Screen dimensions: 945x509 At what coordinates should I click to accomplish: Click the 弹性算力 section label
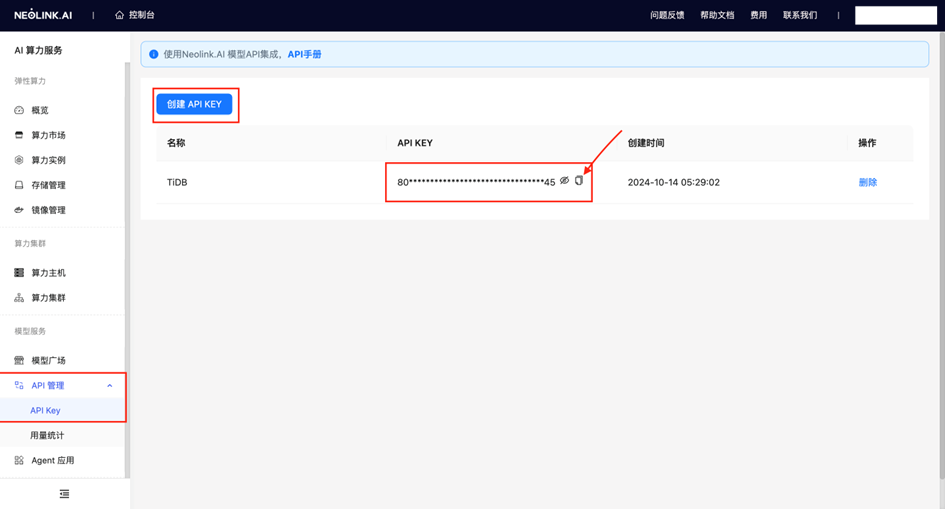(x=30, y=81)
